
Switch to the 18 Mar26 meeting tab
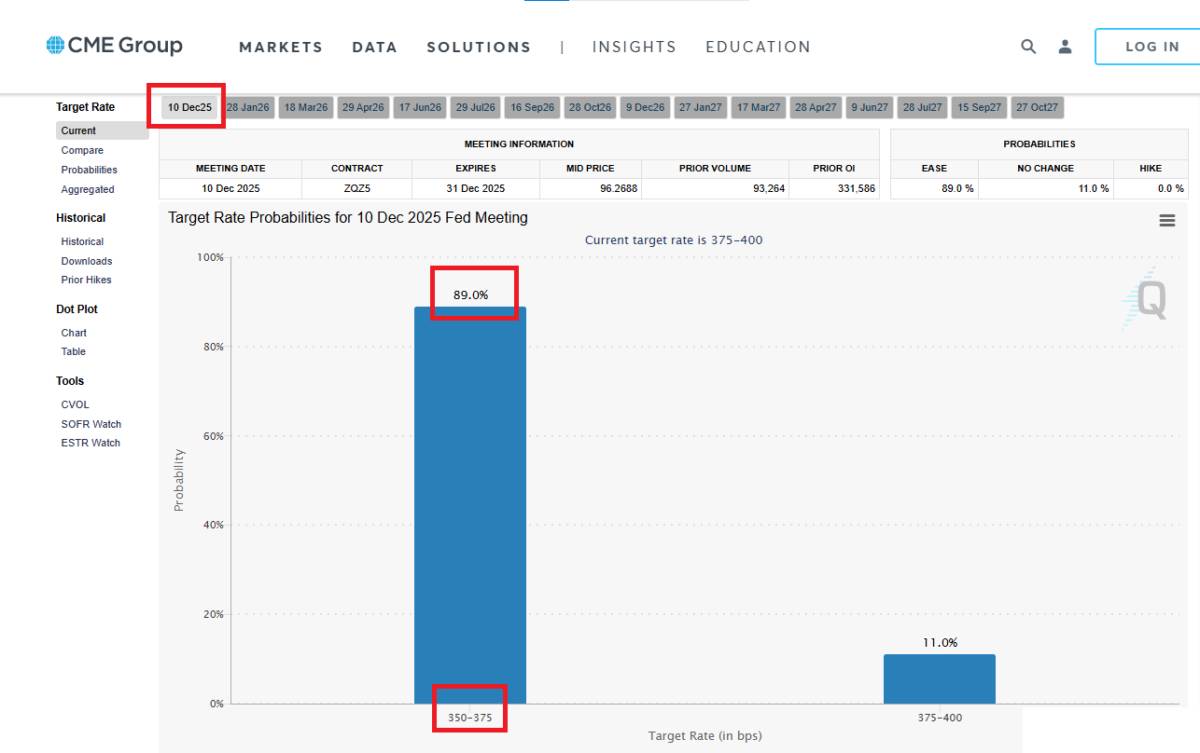coord(306,108)
